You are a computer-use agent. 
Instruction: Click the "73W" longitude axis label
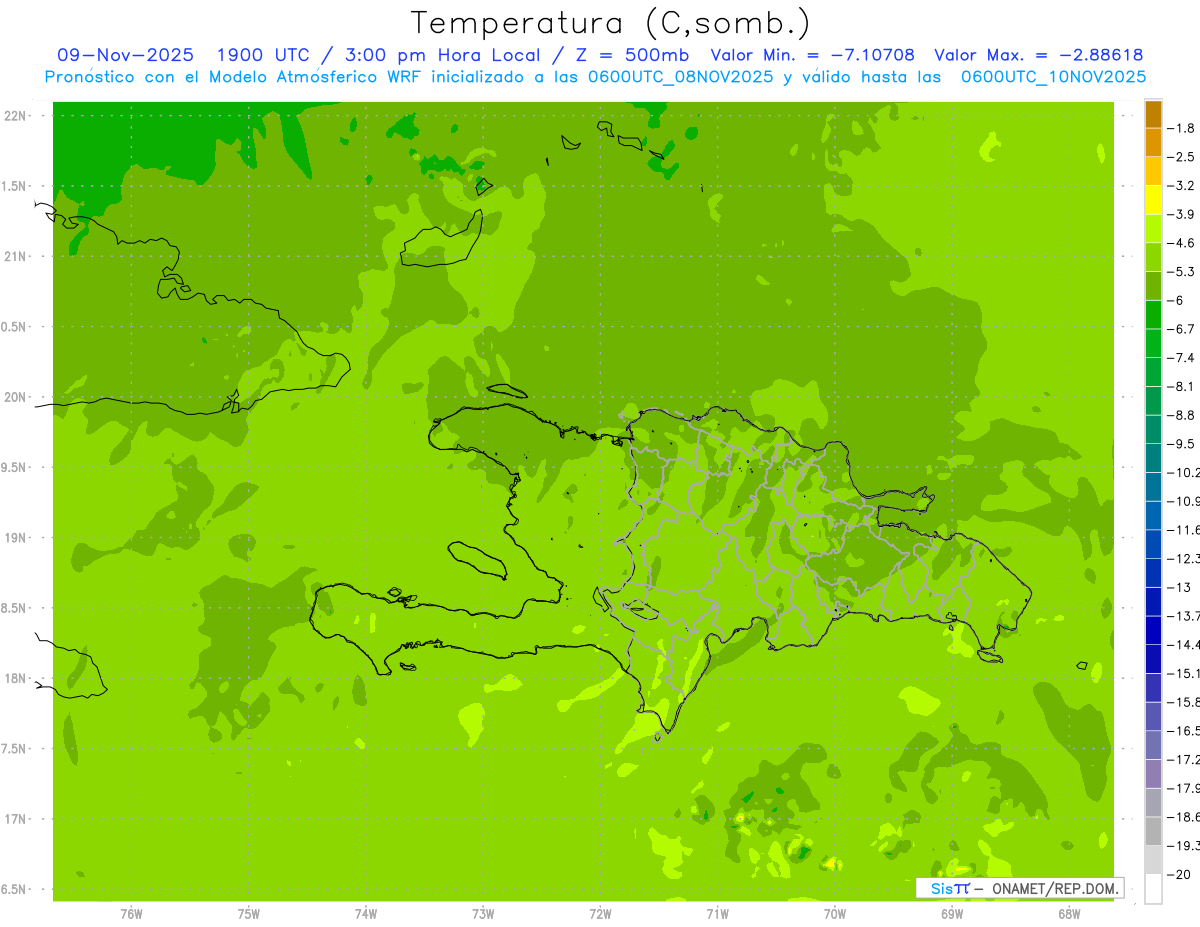483,914
